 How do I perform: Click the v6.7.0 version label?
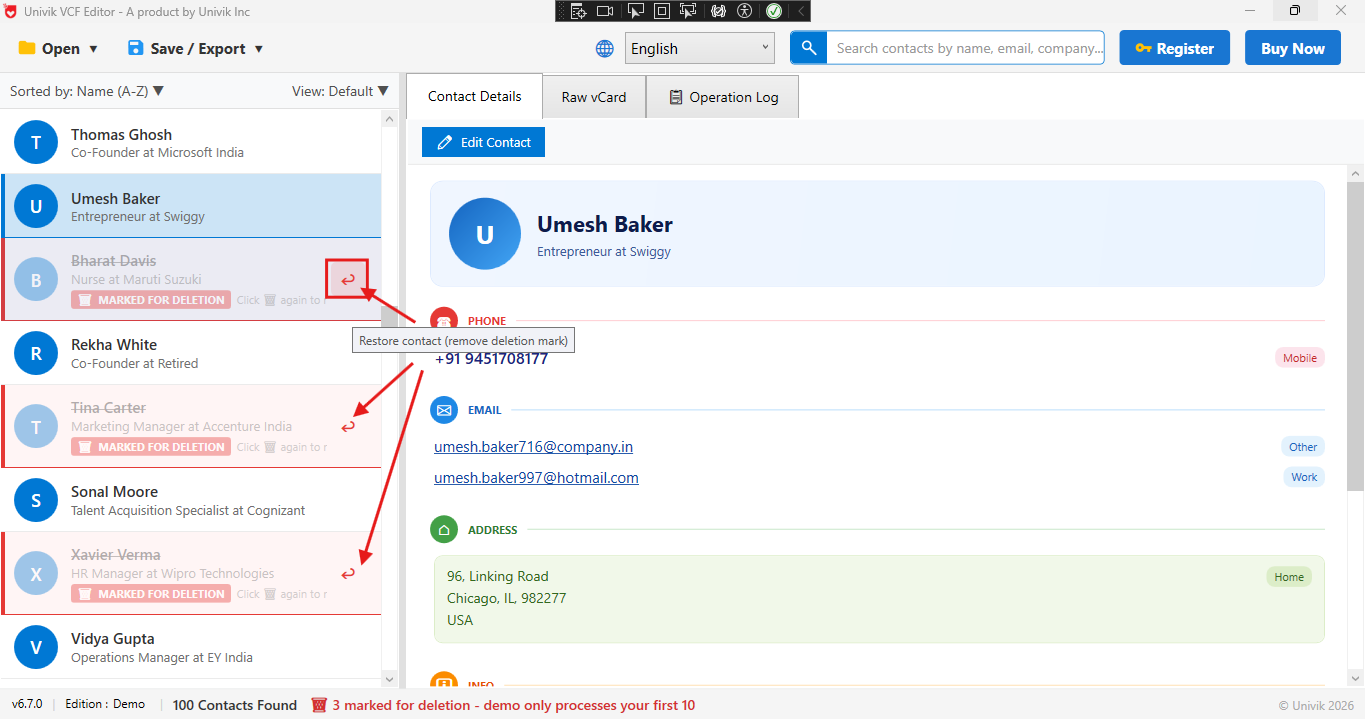(27, 704)
